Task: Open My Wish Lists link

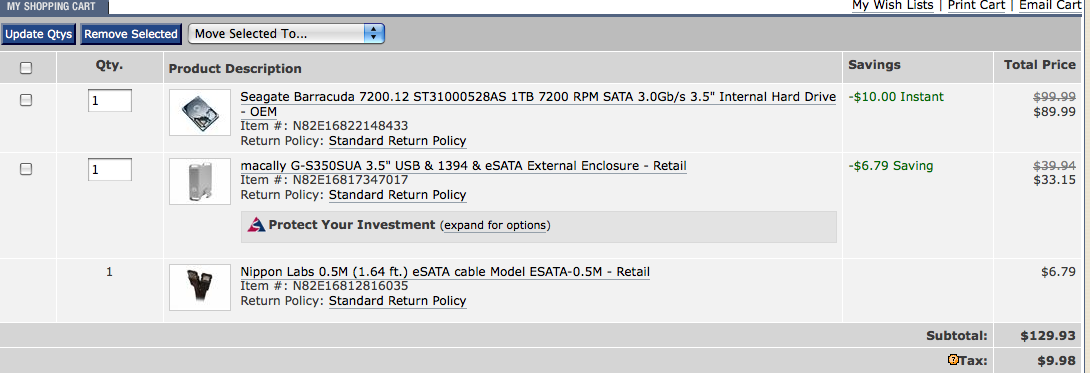Action: pos(893,6)
